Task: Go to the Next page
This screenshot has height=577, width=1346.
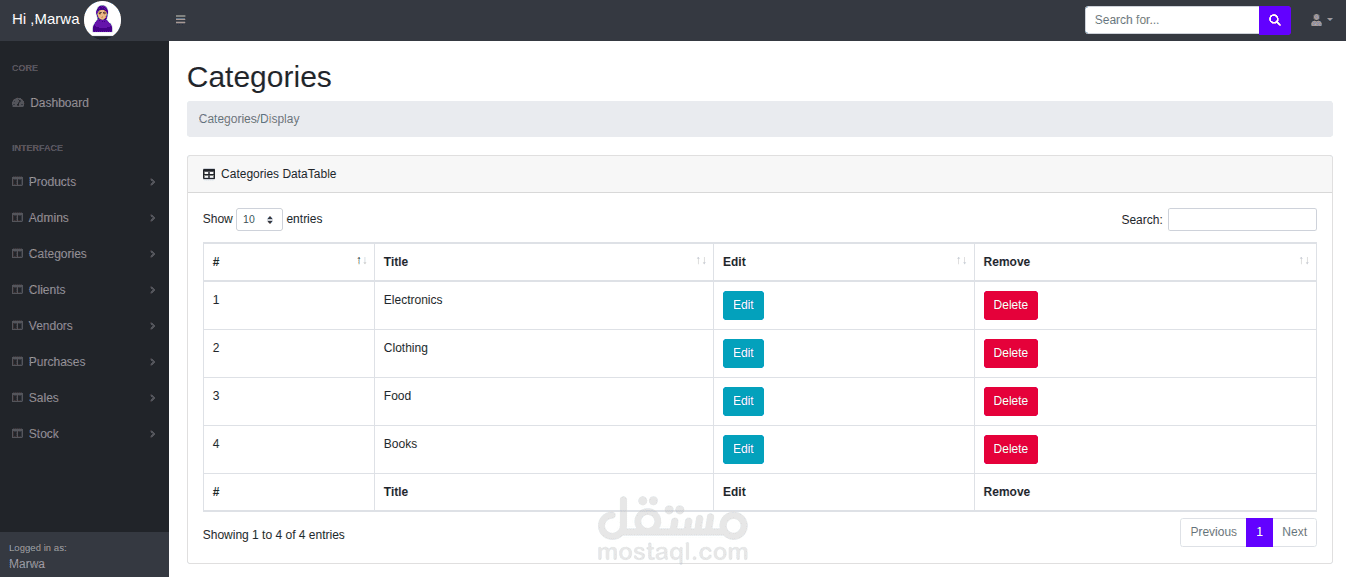Action: point(1294,532)
